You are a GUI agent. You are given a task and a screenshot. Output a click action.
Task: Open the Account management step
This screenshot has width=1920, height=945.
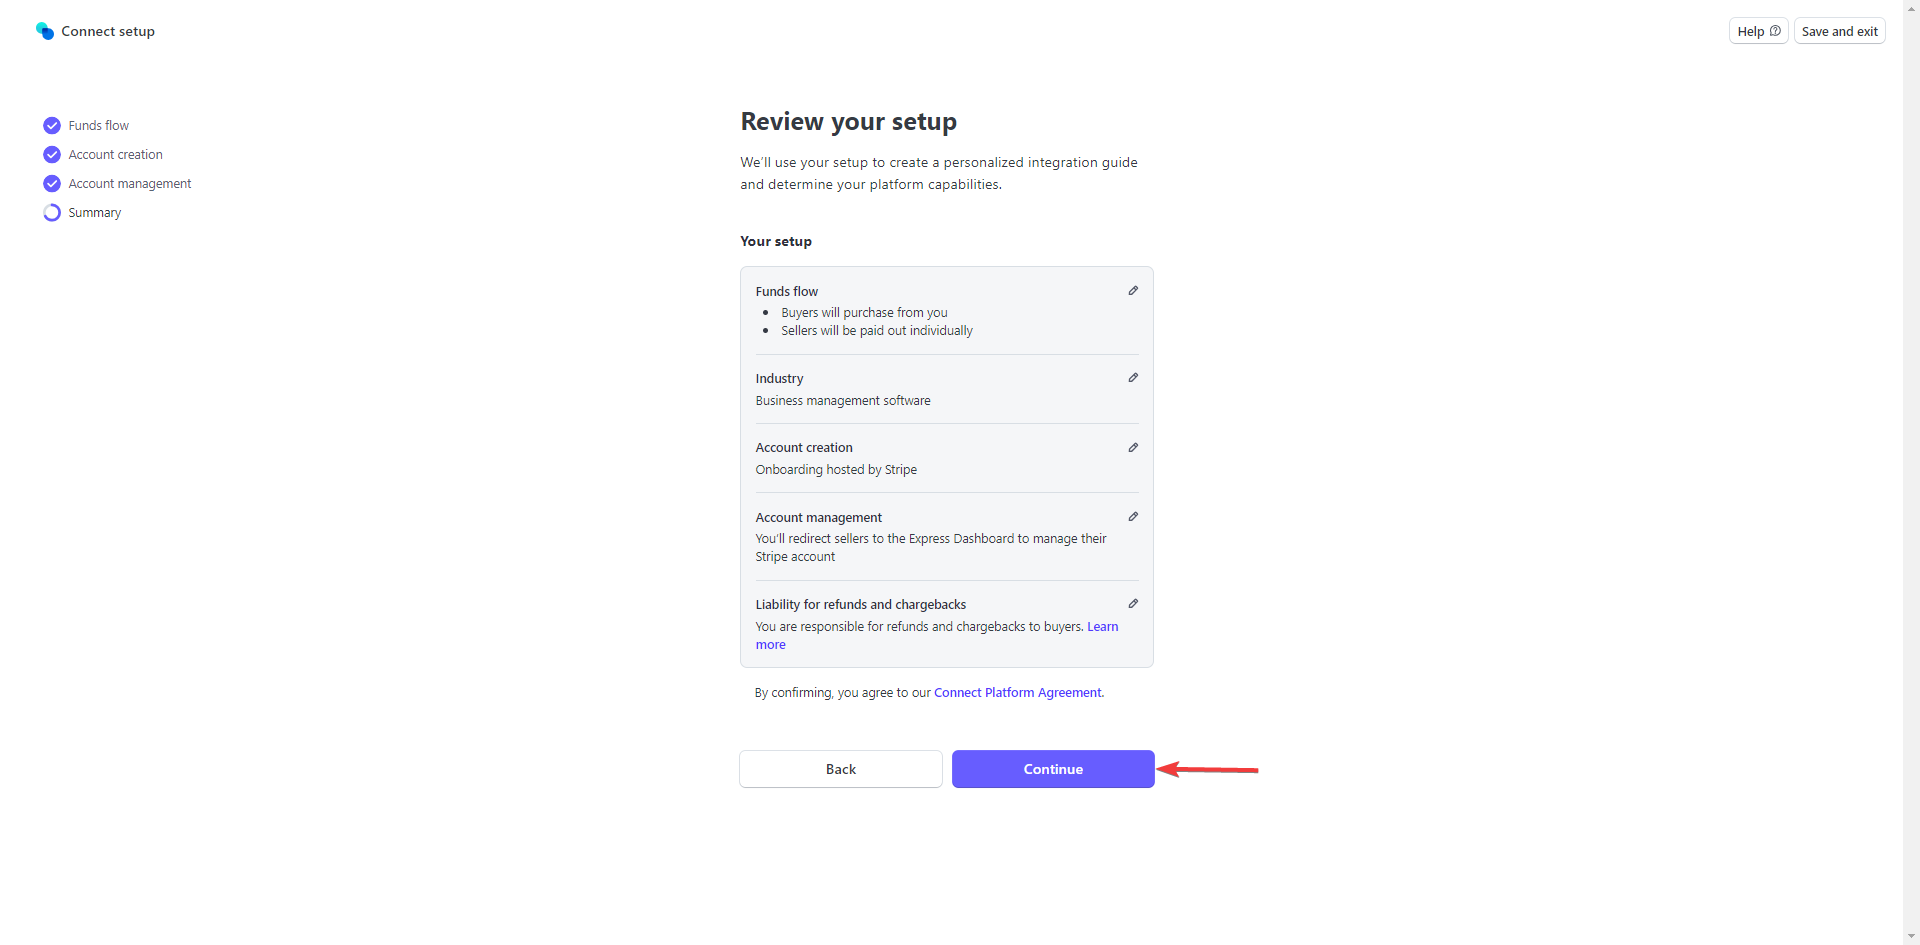coord(130,183)
